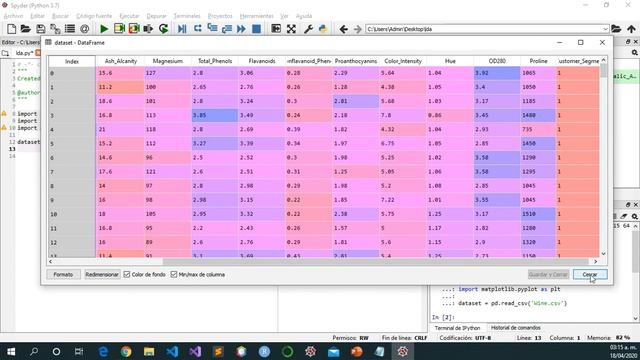The height and width of the screenshot is (360, 640).
Task: Open the Código fuente menu
Action: [x=94, y=16]
